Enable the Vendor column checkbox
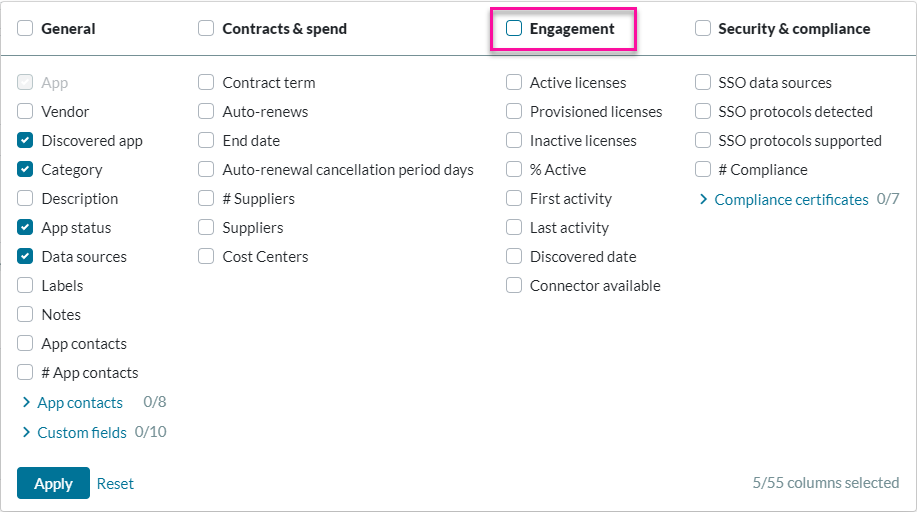Viewport: 917px width, 512px height. click(x=26, y=112)
